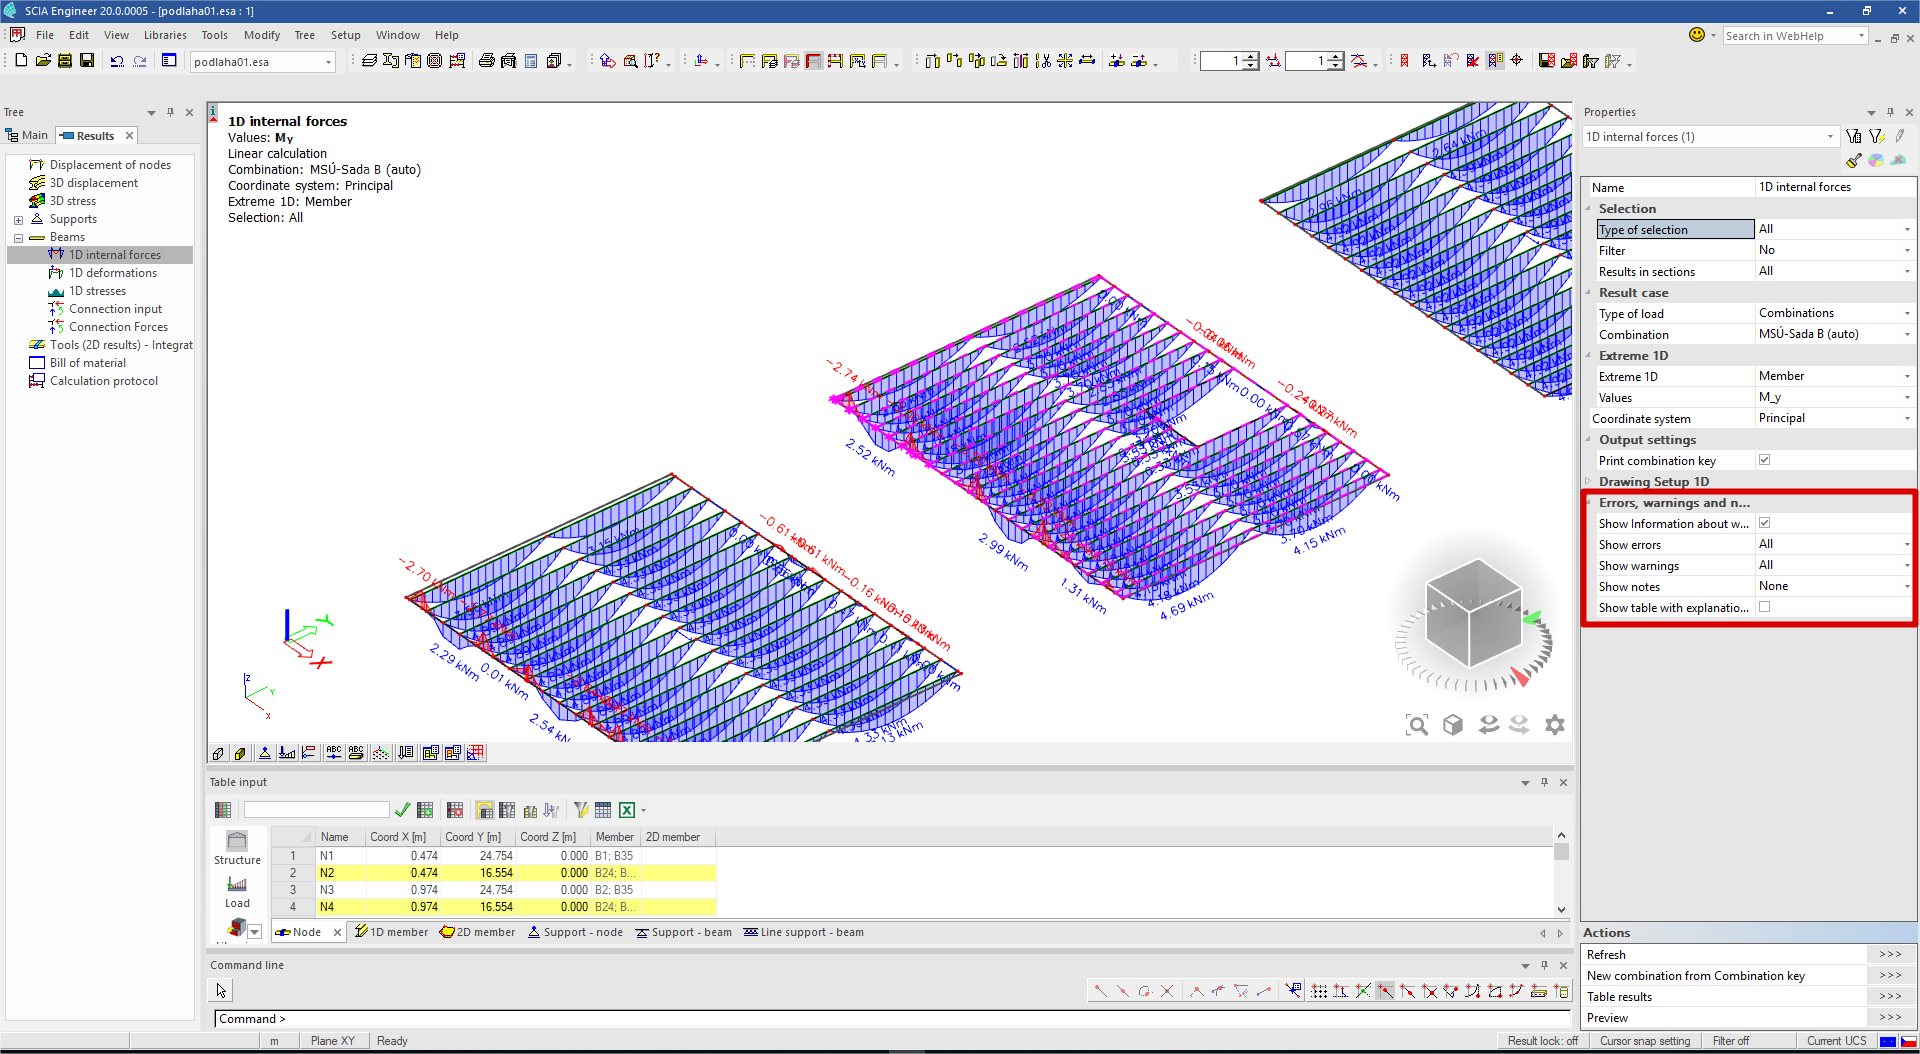1920x1054 pixels.
Task: Click the viewport settings gear icon
Action: coord(1554,725)
